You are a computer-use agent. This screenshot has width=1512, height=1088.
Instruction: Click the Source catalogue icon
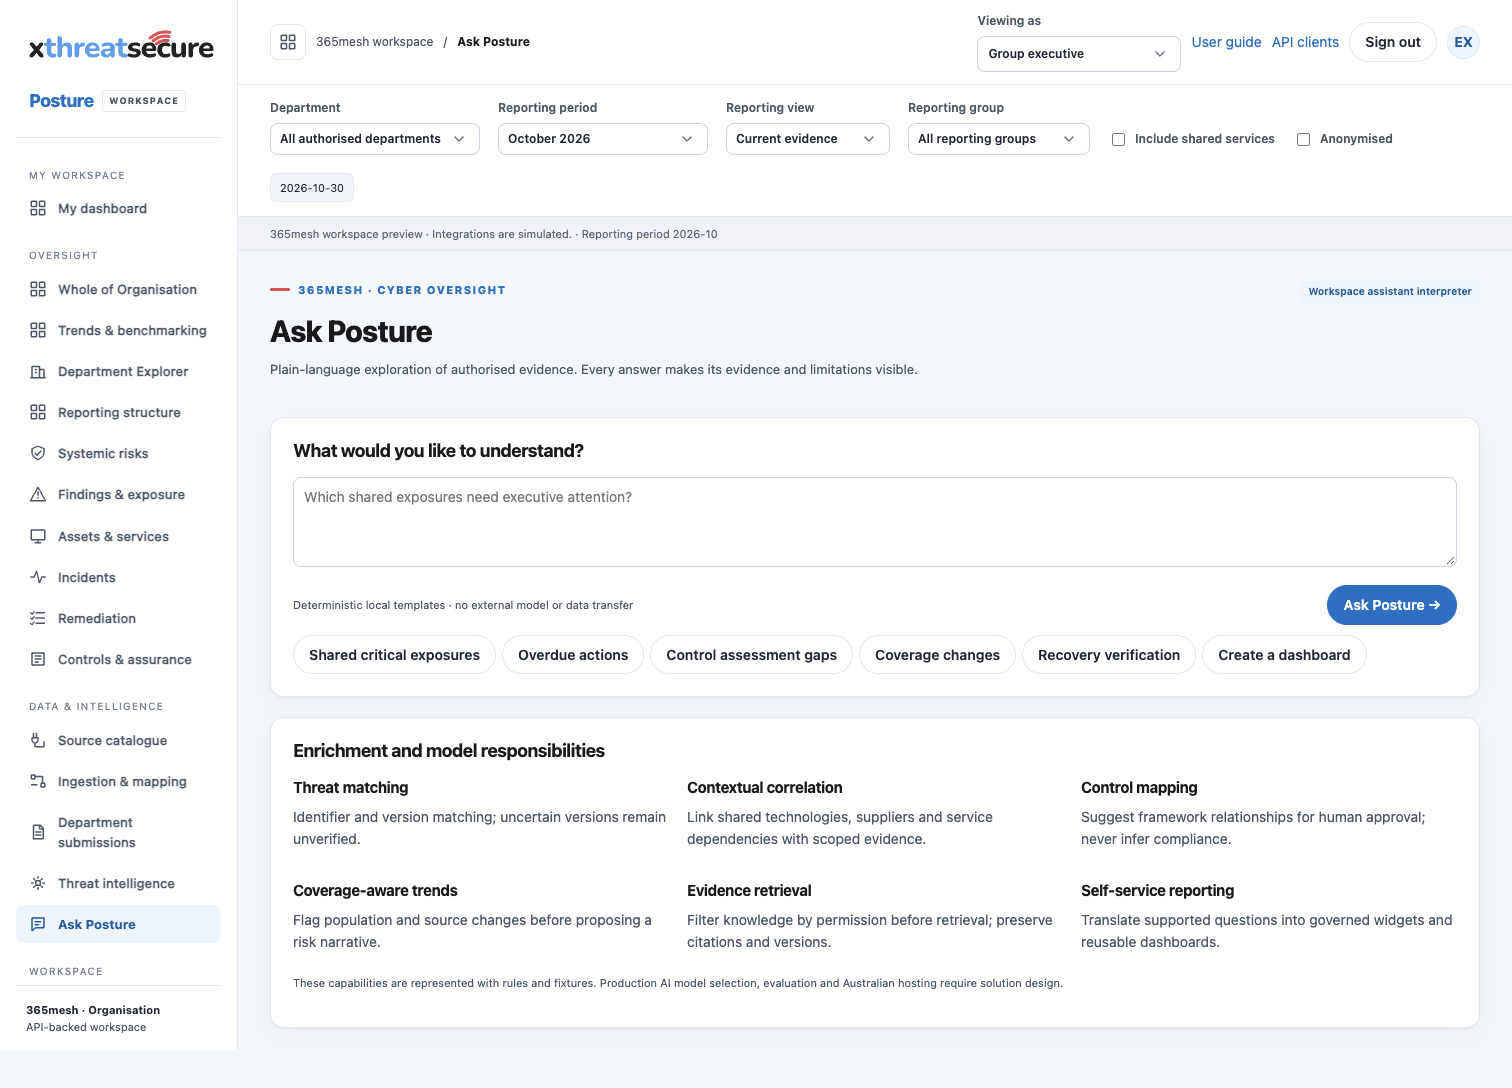pyautogui.click(x=38, y=740)
